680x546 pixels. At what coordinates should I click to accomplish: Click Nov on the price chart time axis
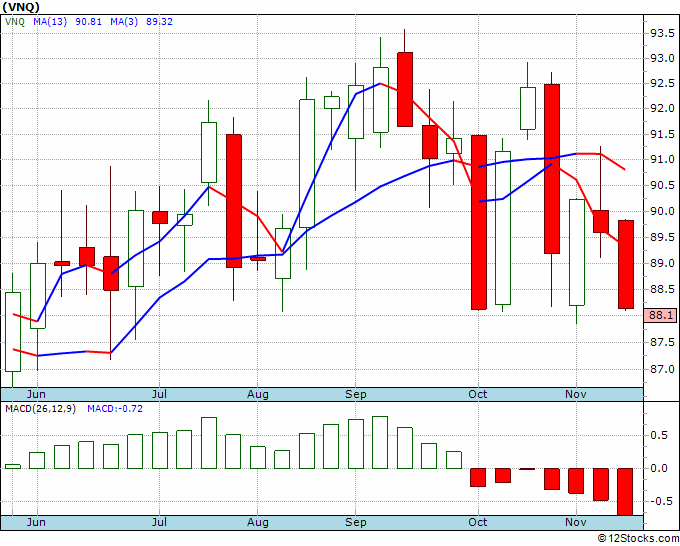coord(576,394)
